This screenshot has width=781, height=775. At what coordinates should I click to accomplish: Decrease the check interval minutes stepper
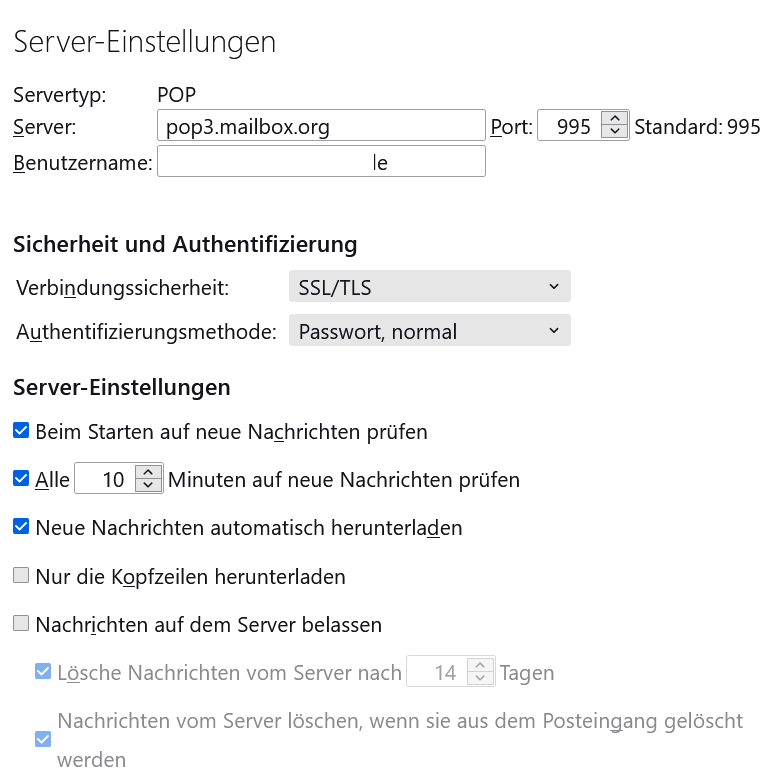[x=148, y=485]
